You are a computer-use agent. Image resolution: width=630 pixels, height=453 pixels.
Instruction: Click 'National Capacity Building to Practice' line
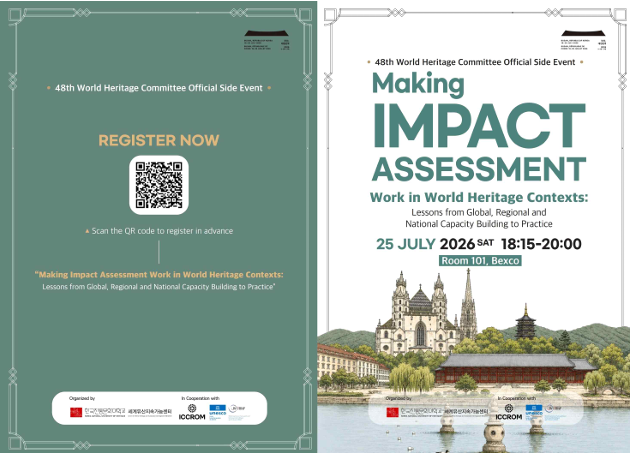pyautogui.click(x=479, y=224)
